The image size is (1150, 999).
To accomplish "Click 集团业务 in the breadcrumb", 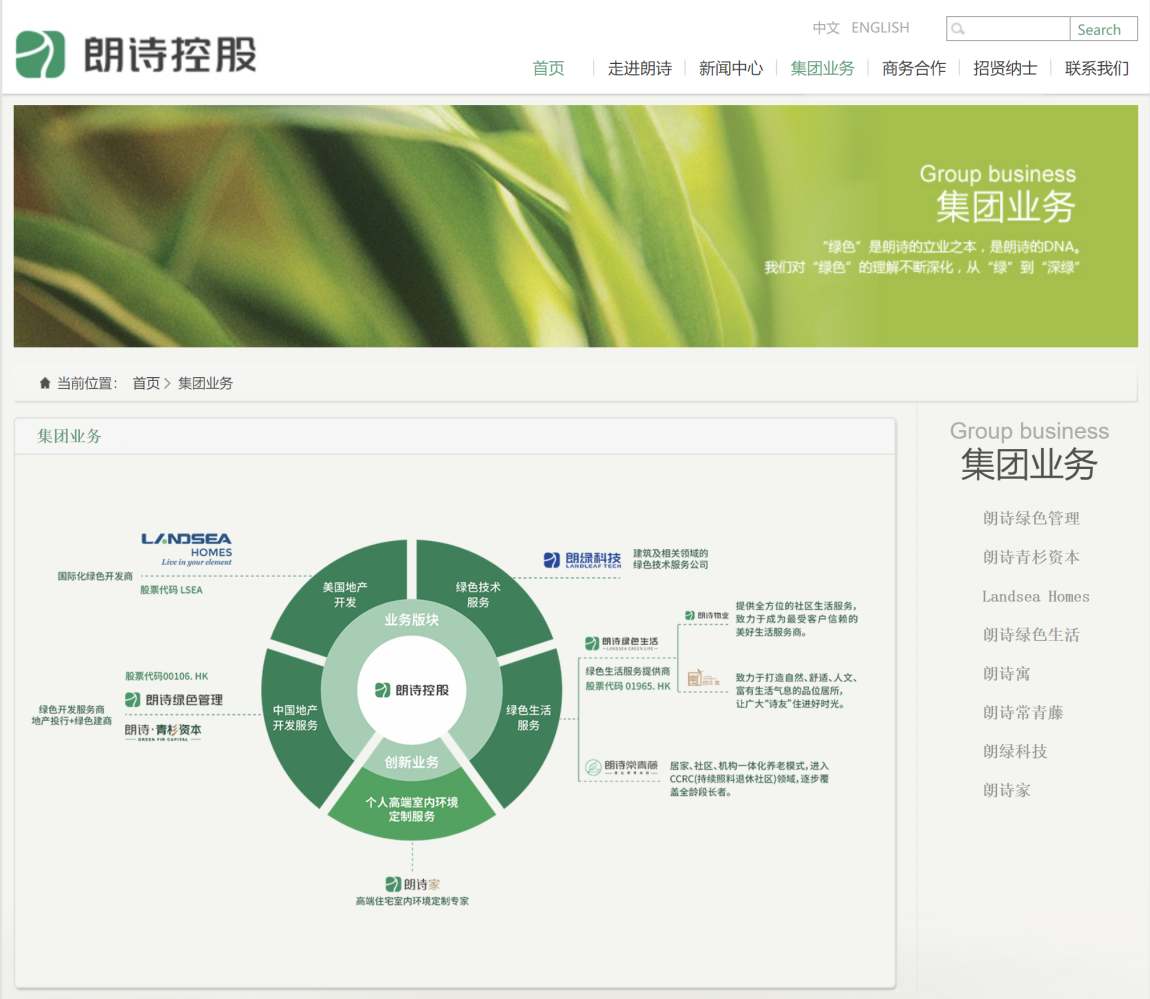I will (205, 383).
